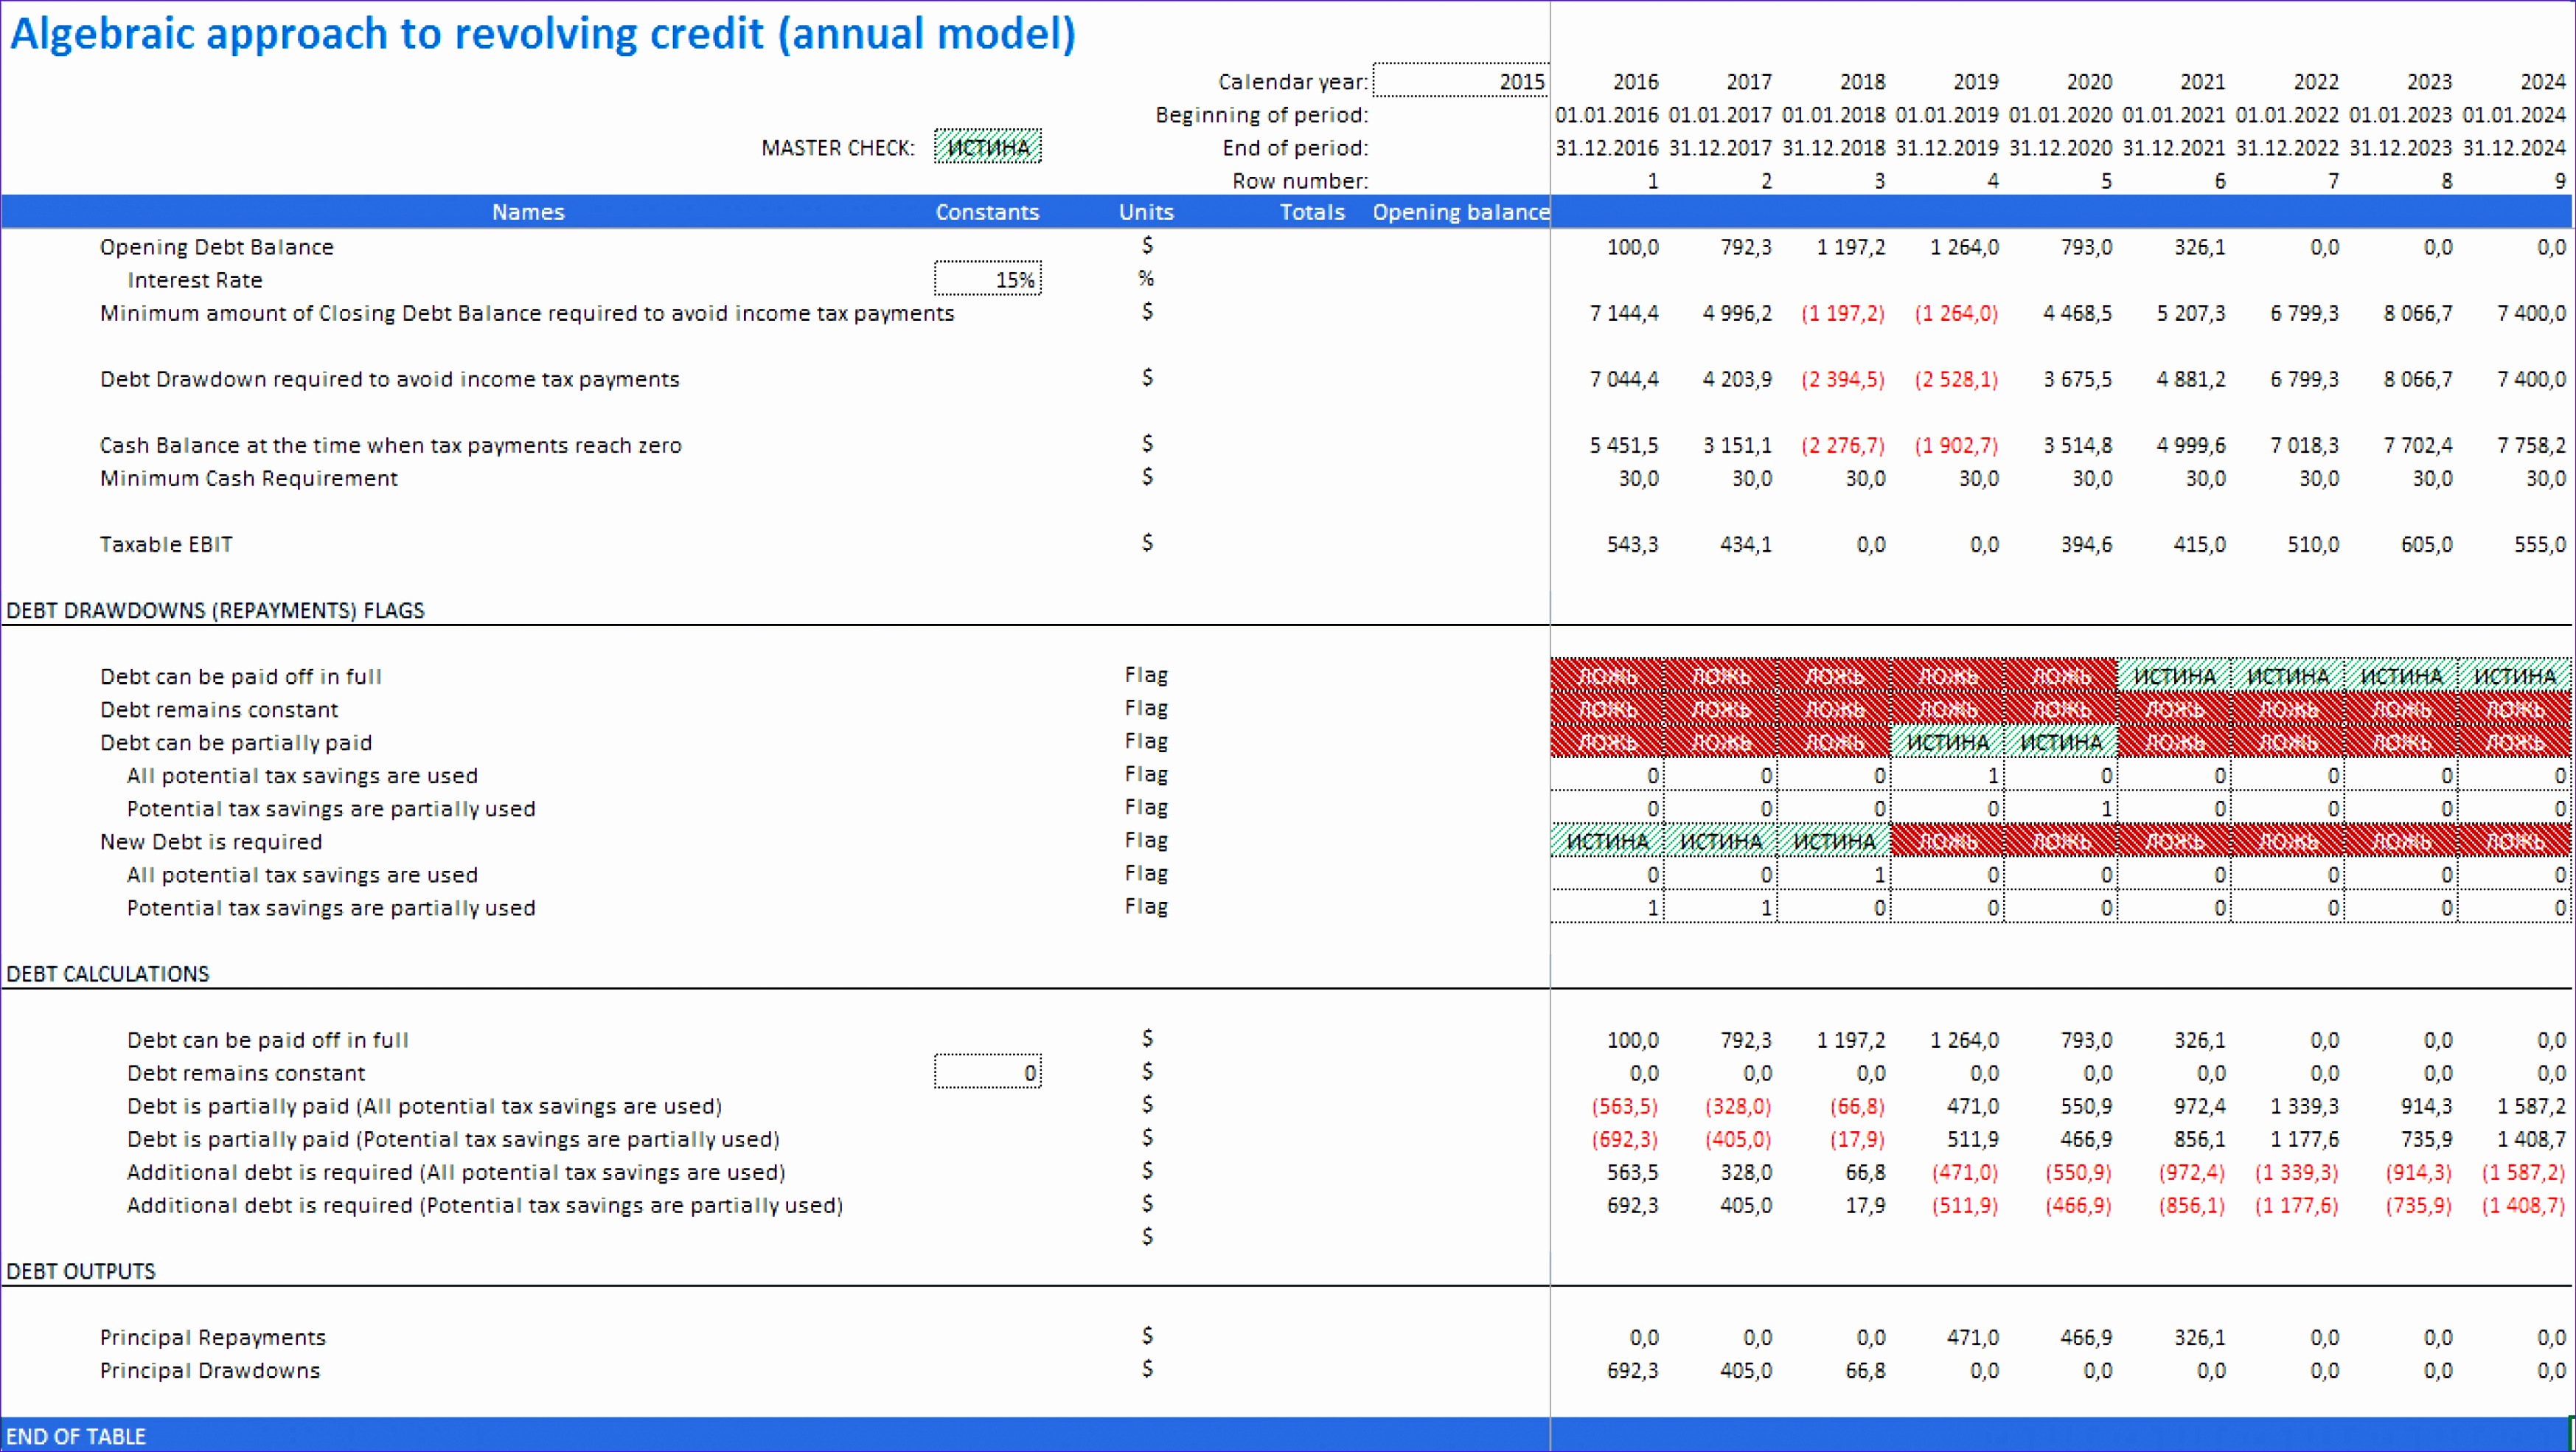The width and height of the screenshot is (2576, 1452).
Task: Select the Debt remains constant value field showing 0
Action: click(x=987, y=1071)
